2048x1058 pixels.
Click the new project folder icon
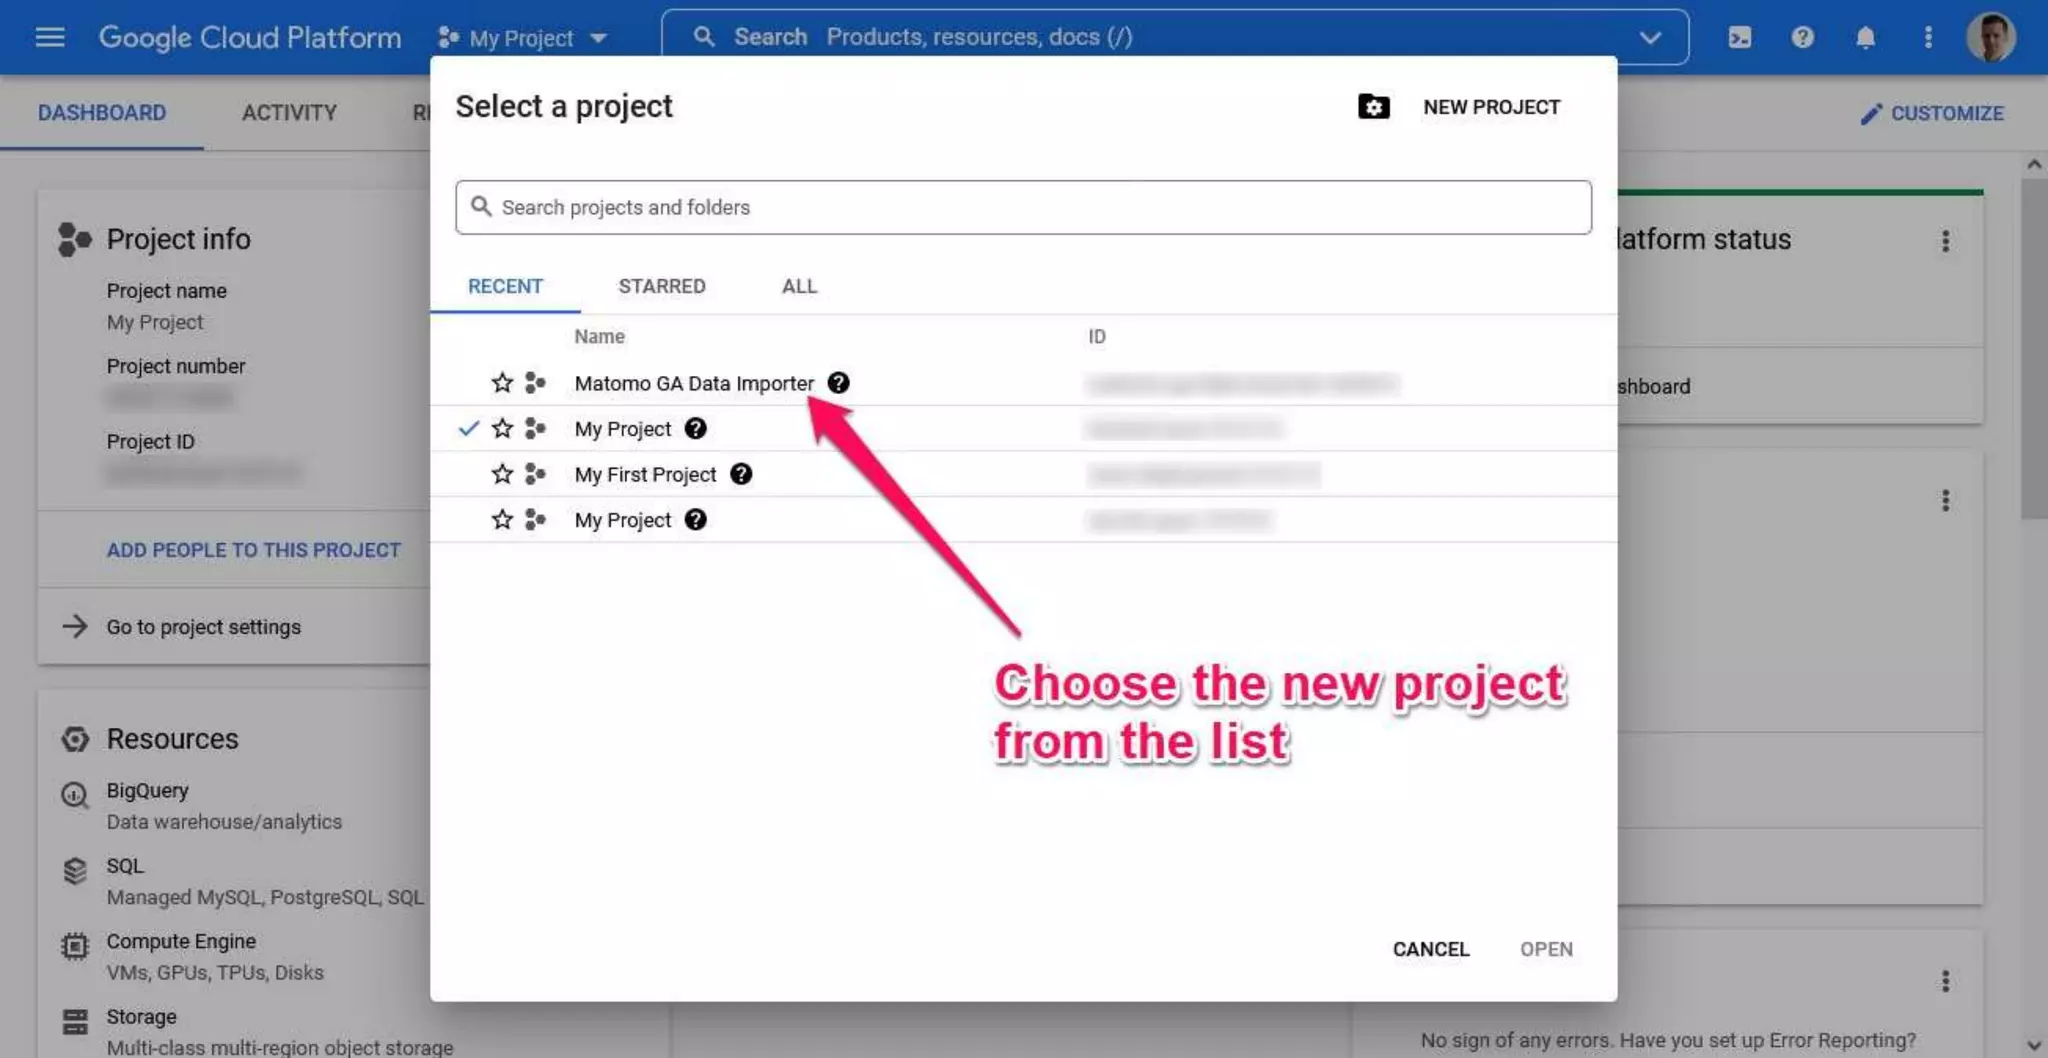[1373, 107]
